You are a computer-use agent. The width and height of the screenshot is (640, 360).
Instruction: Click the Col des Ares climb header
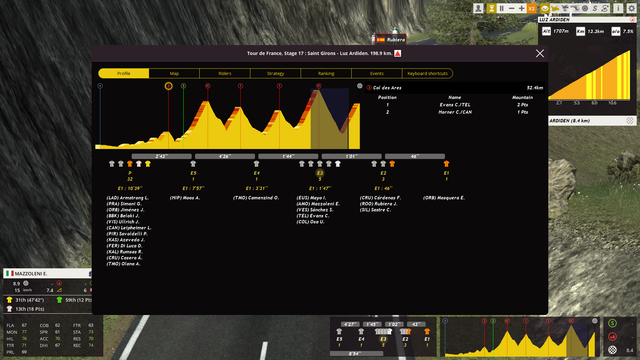(x=455, y=88)
